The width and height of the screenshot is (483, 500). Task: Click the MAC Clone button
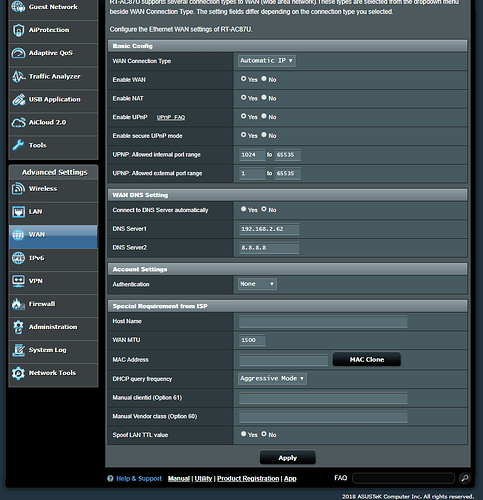pyautogui.click(x=367, y=359)
